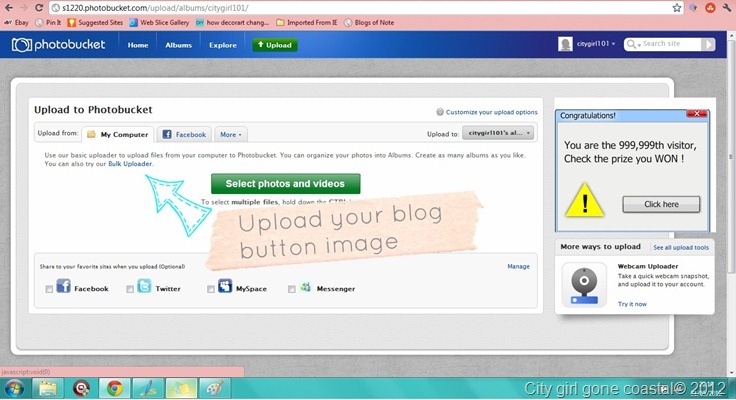Click the page vertical scrollbar
The height and width of the screenshot is (400, 736).
pos(731,155)
